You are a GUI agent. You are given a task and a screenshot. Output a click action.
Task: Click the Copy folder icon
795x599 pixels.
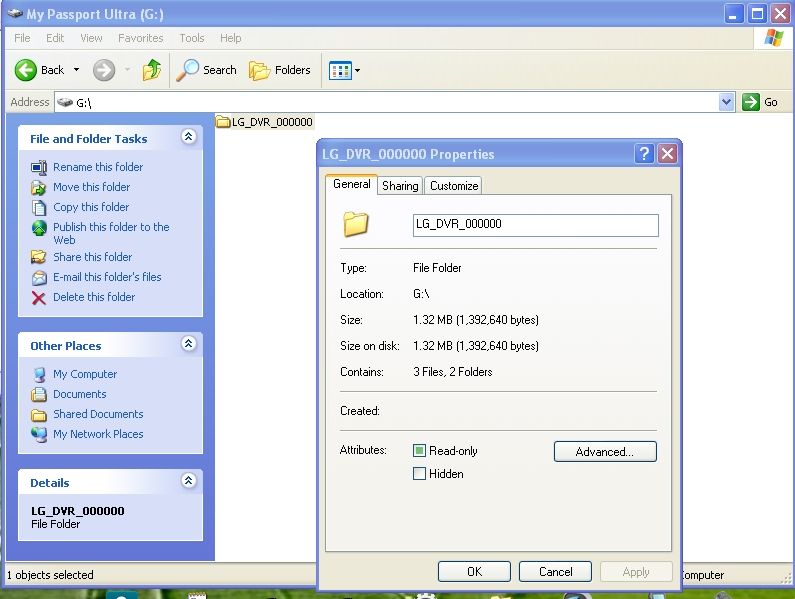(x=39, y=208)
